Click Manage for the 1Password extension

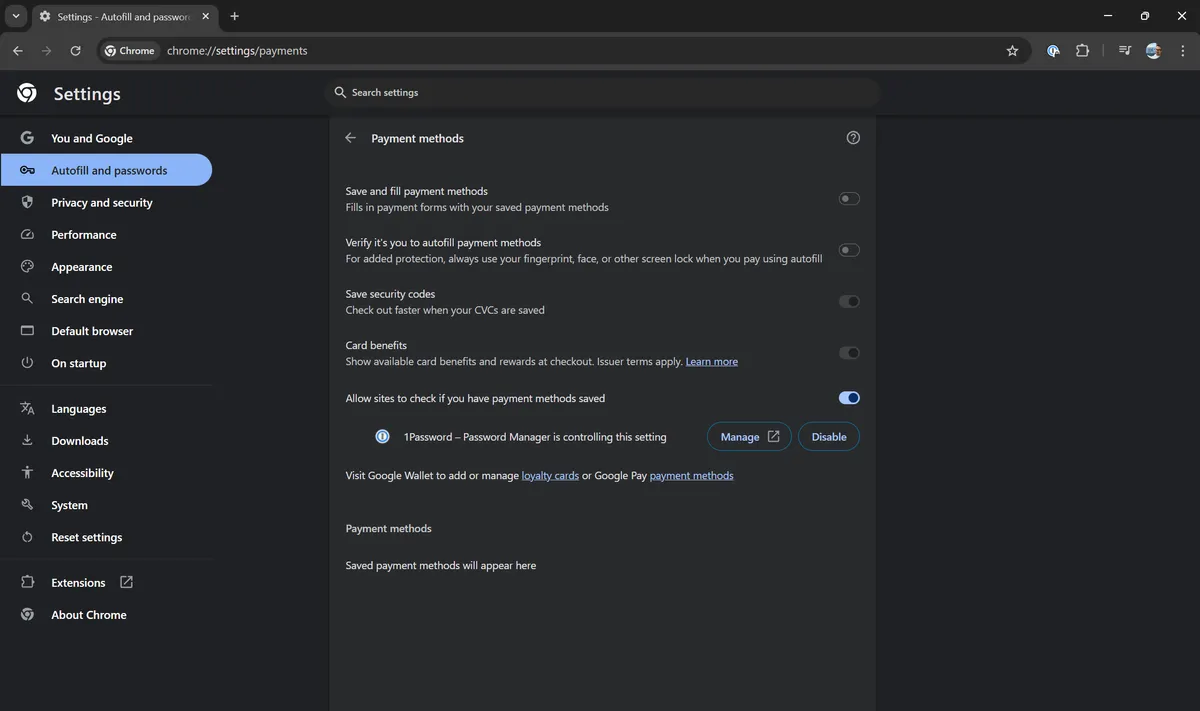(x=749, y=437)
